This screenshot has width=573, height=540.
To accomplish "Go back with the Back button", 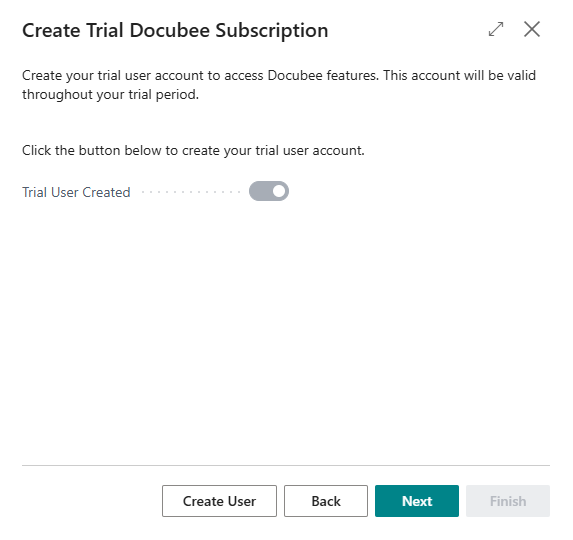I will pos(326,501).
